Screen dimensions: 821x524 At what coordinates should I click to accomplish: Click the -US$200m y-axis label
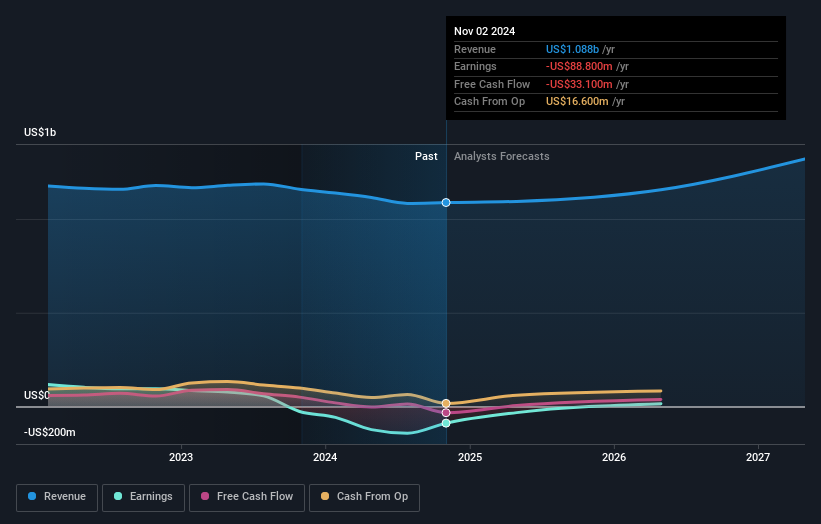click(x=50, y=432)
